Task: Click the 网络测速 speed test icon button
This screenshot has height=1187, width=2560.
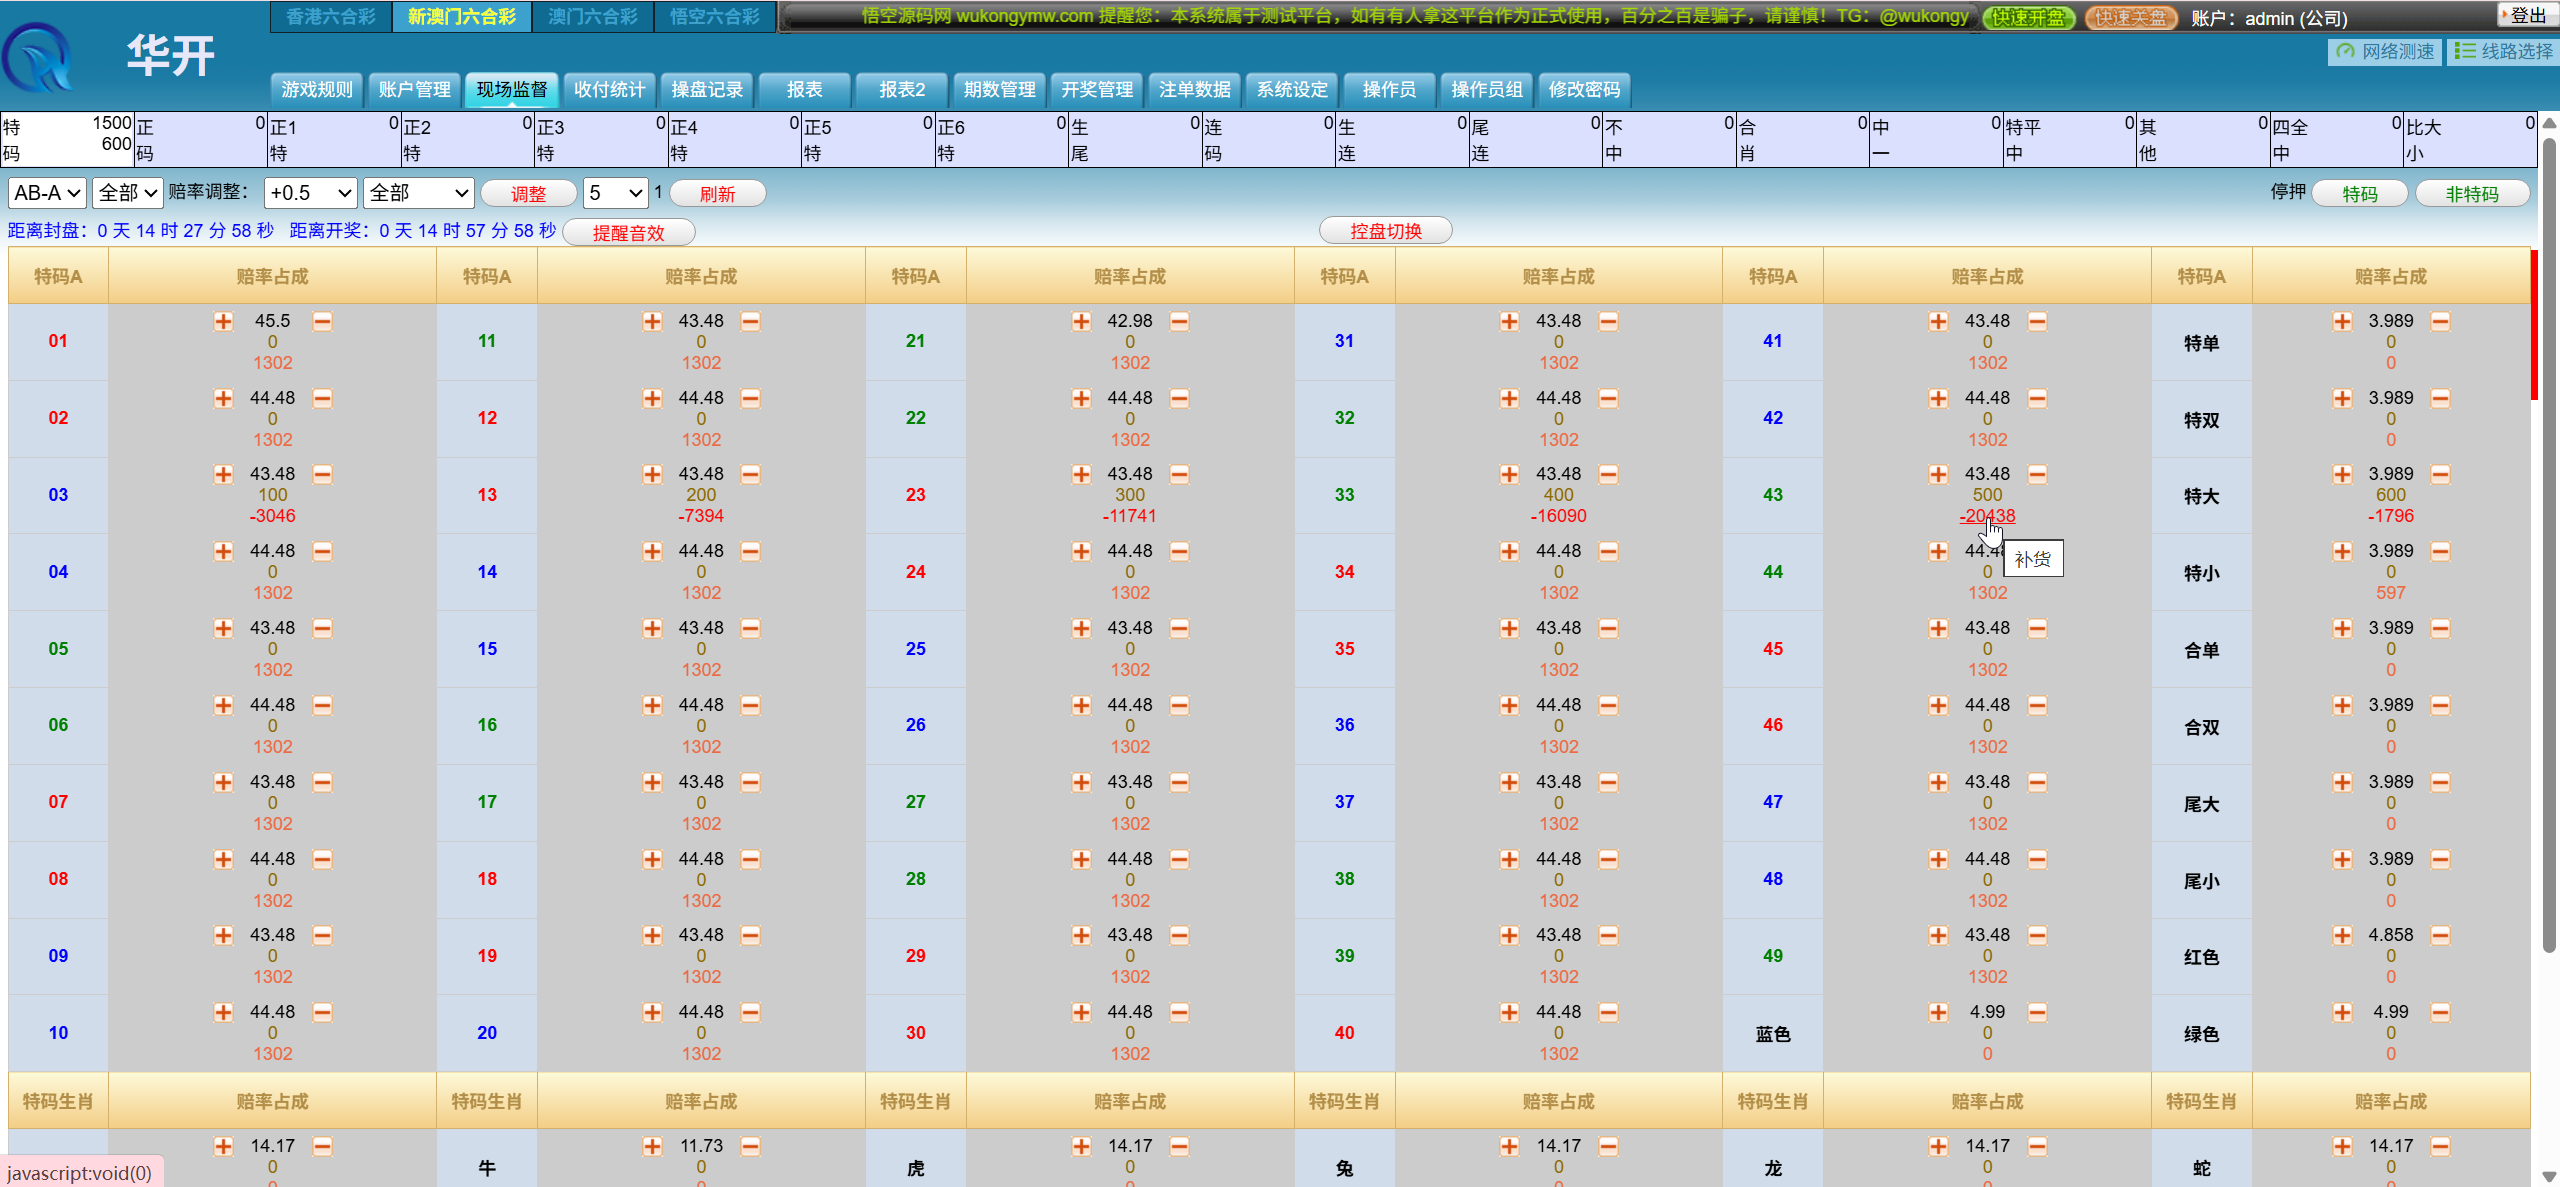Action: tap(2385, 51)
